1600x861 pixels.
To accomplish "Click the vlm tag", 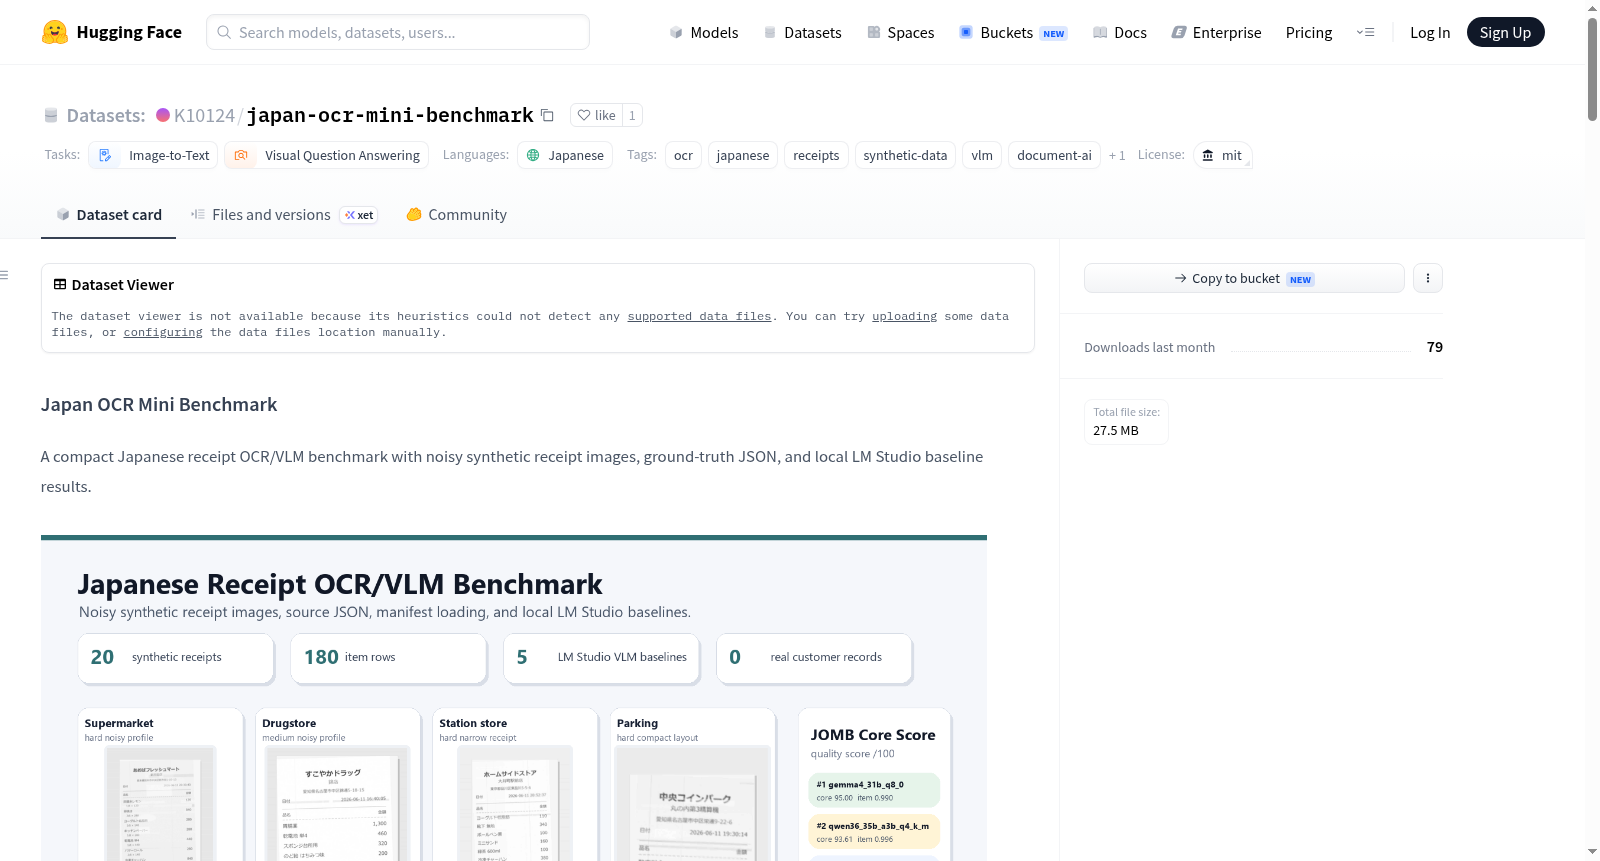I will [982, 155].
